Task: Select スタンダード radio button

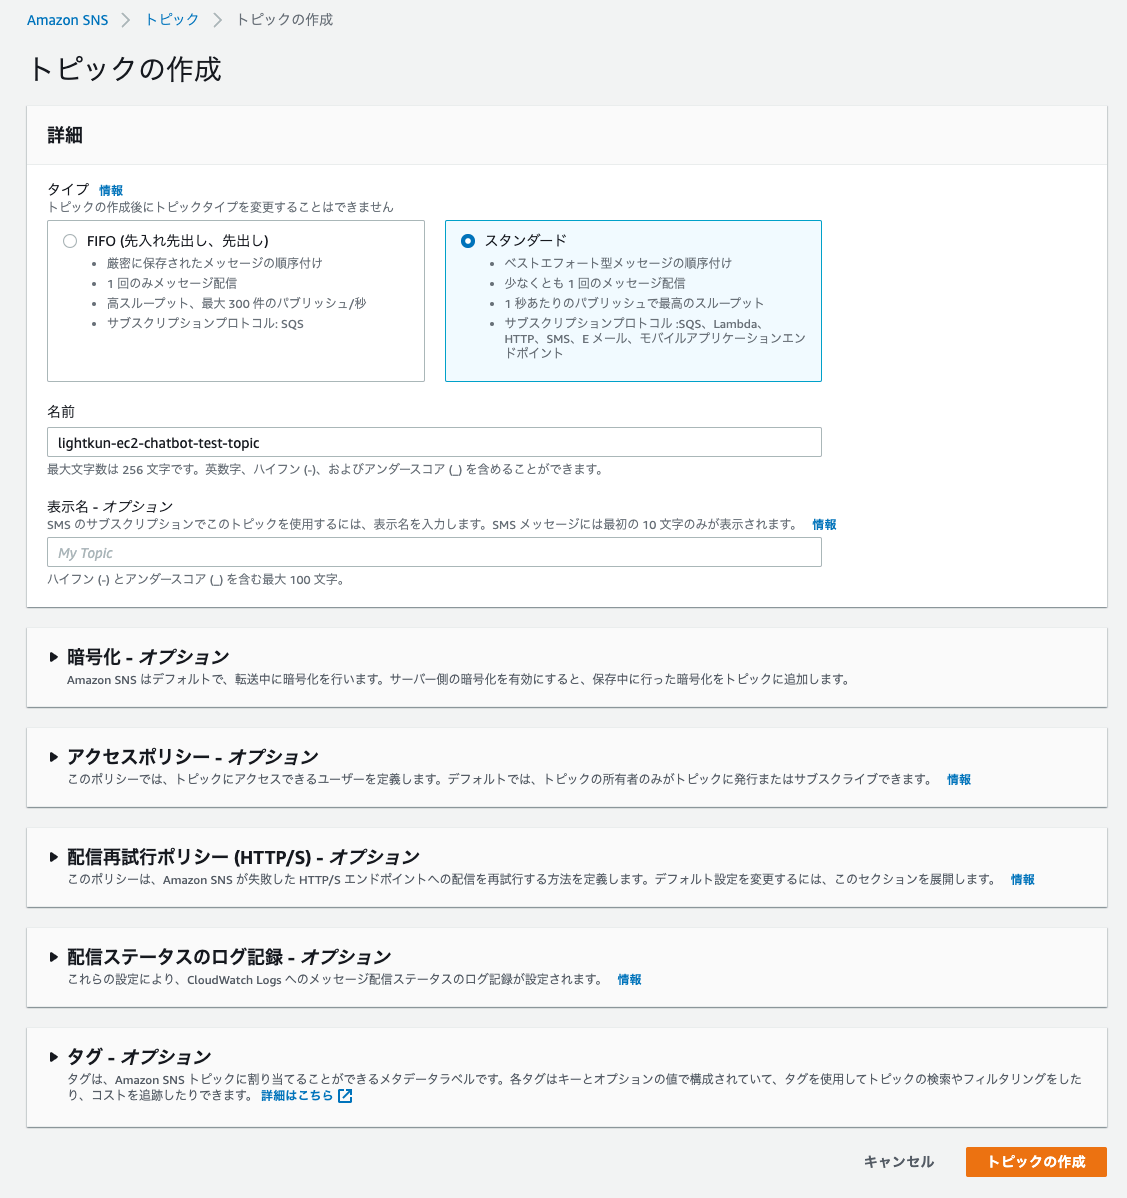Action: (x=468, y=241)
